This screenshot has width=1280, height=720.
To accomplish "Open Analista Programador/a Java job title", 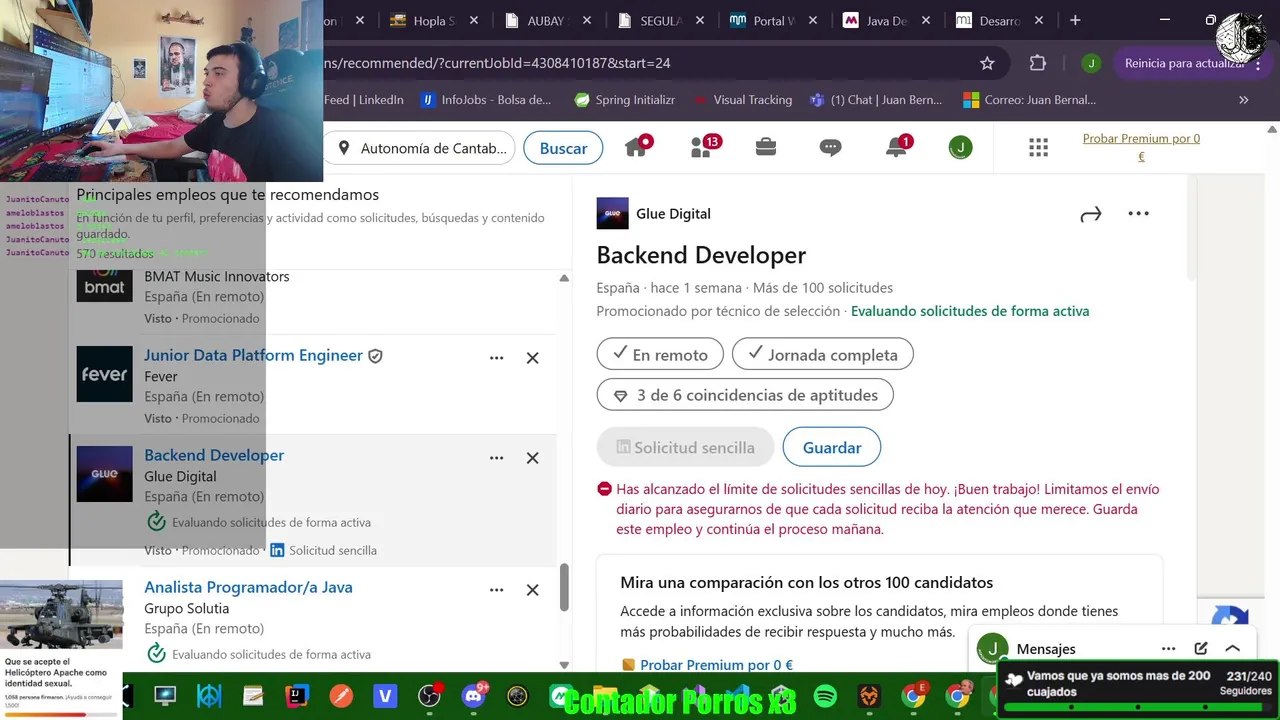I will pos(248,587).
